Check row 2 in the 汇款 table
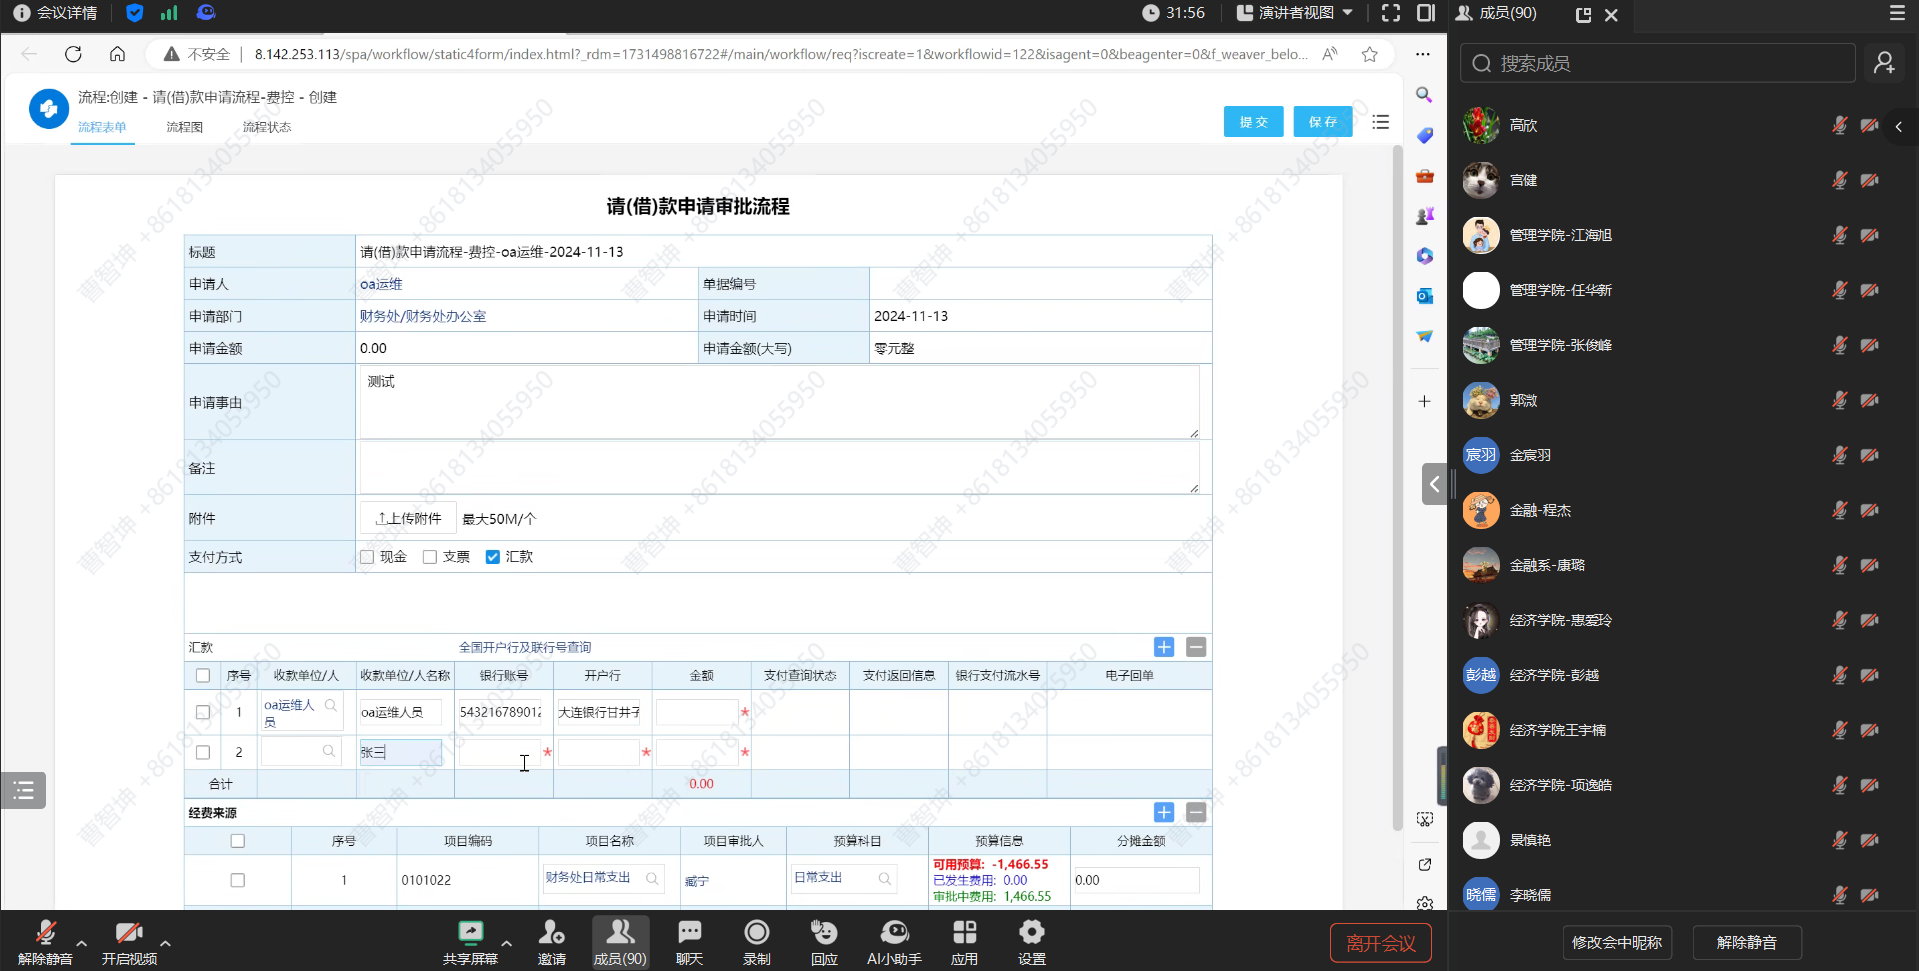The image size is (1919, 971). pos(203,752)
